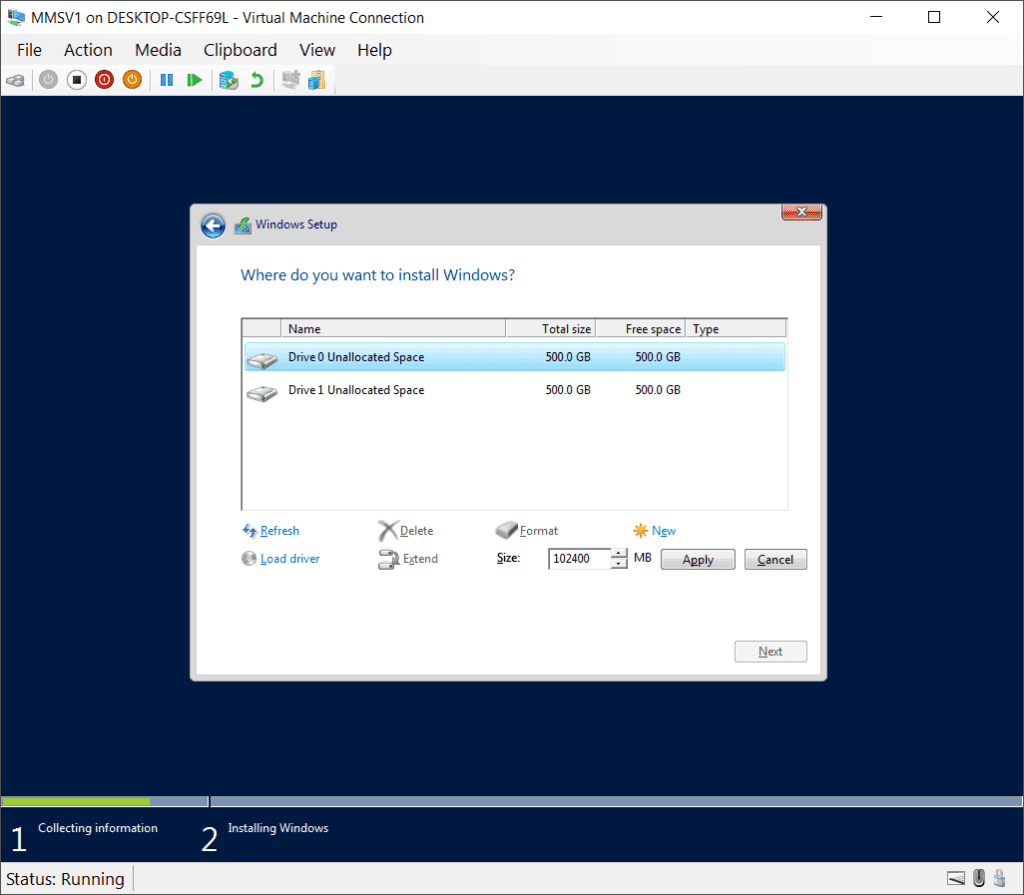Click the Share resources toolbar icon

(317, 80)
